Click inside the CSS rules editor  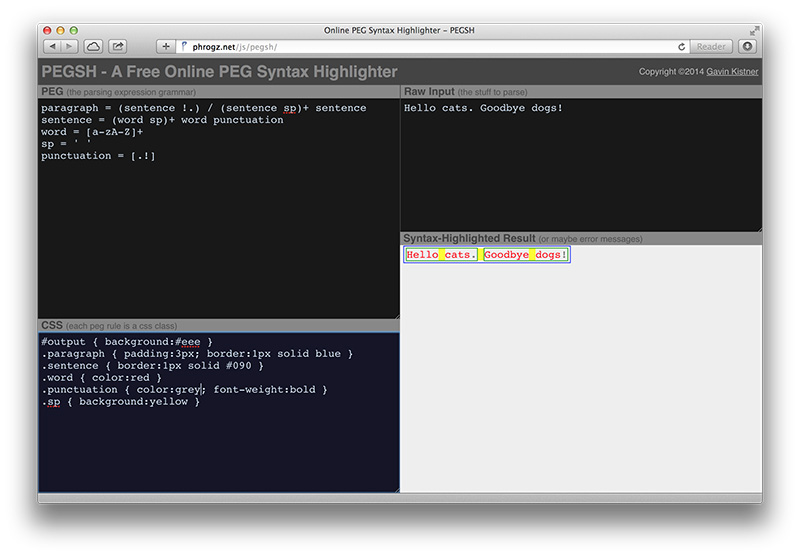[218, 412]
